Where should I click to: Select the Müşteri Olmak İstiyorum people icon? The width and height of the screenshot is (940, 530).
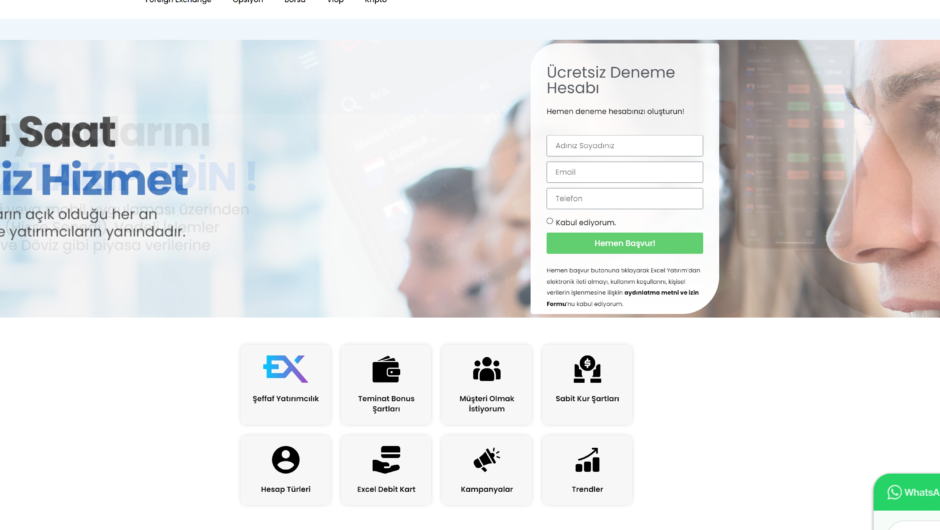tap(487, 369)
